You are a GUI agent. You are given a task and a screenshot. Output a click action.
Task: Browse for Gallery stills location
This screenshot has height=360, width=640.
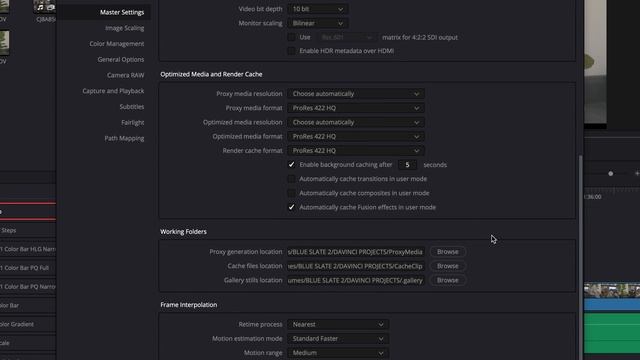pyautogui.click(x=447, y=280)
